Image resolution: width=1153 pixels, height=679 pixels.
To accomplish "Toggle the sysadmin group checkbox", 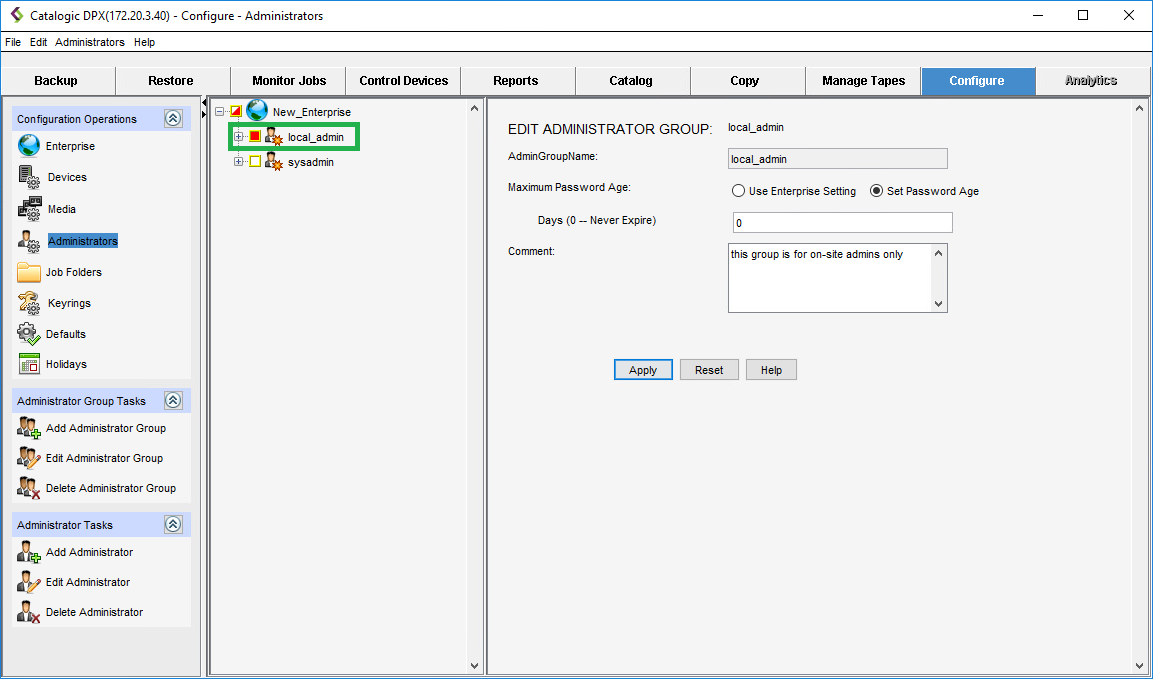I will (x=255, y=162).
